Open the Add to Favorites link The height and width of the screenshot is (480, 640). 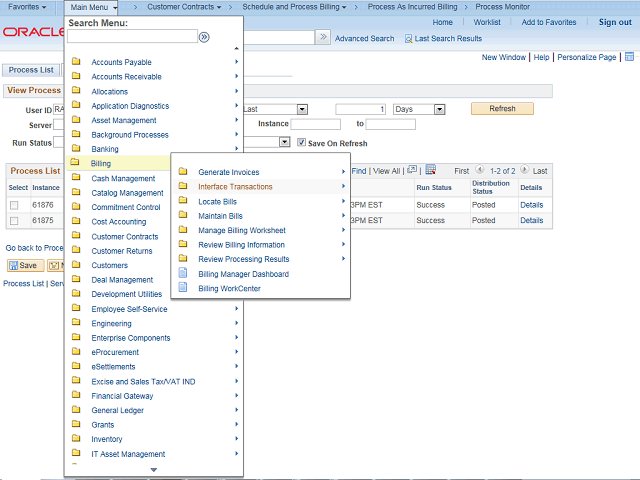pyautogui.click(x=548, y=22)
